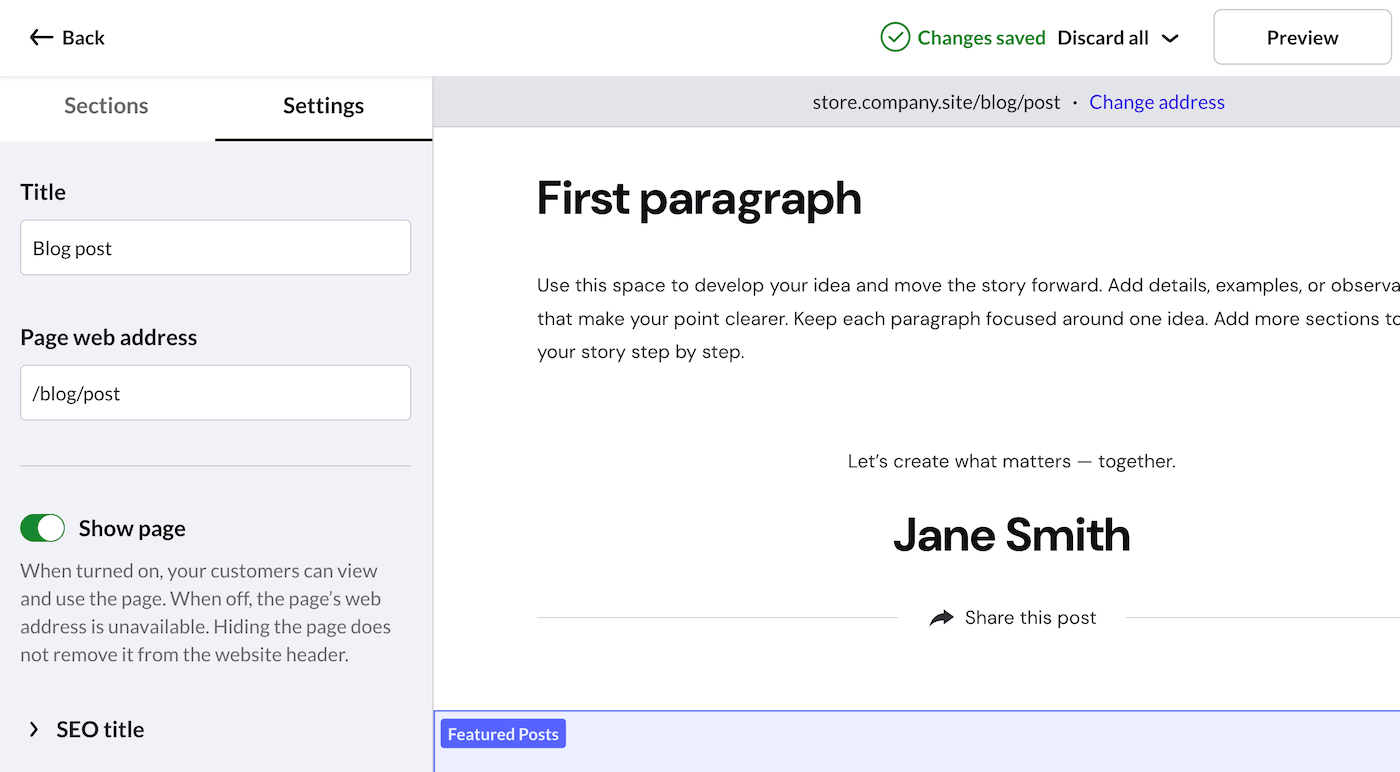The width and height of the screenshot is (1400, 772).
Task: Expand the SEO title section
Action: tap(86, 729)
